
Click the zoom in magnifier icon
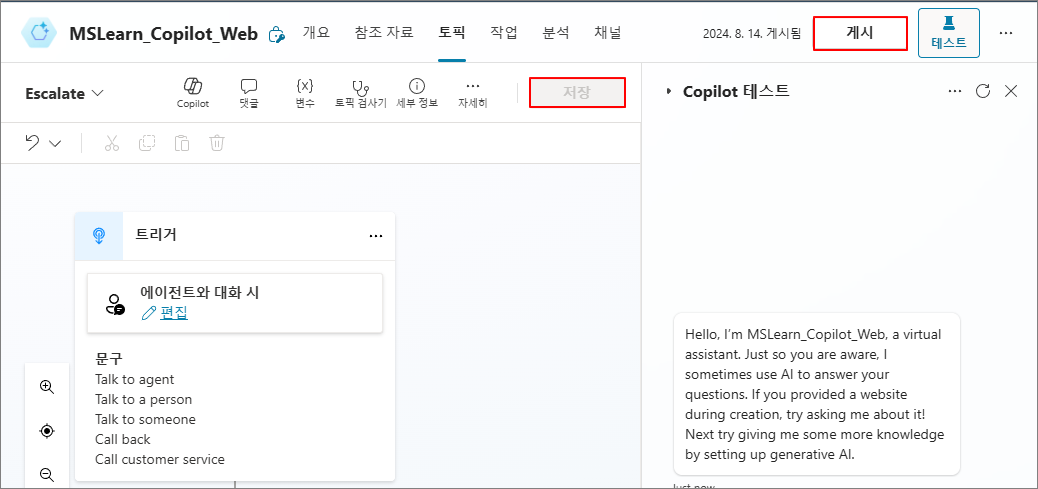point(46,386)
